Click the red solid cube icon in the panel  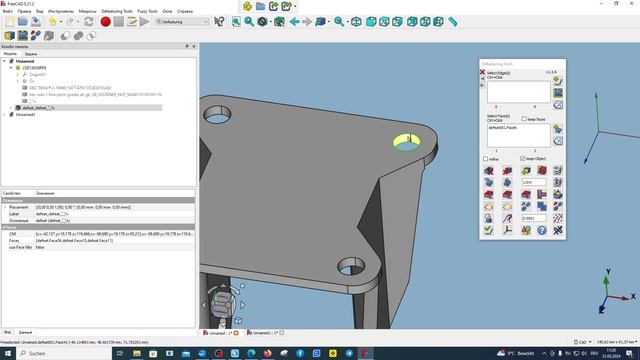[542, 170]
